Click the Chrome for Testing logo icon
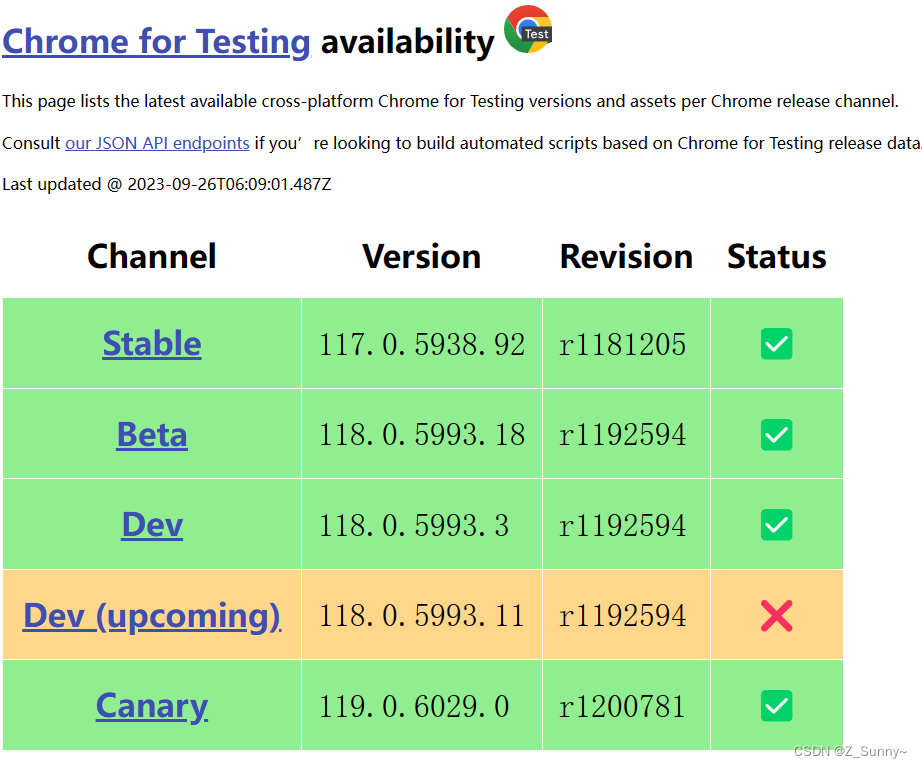Image resolution: width=922 pixels, height=768 pixels. [x=528, y=30]
